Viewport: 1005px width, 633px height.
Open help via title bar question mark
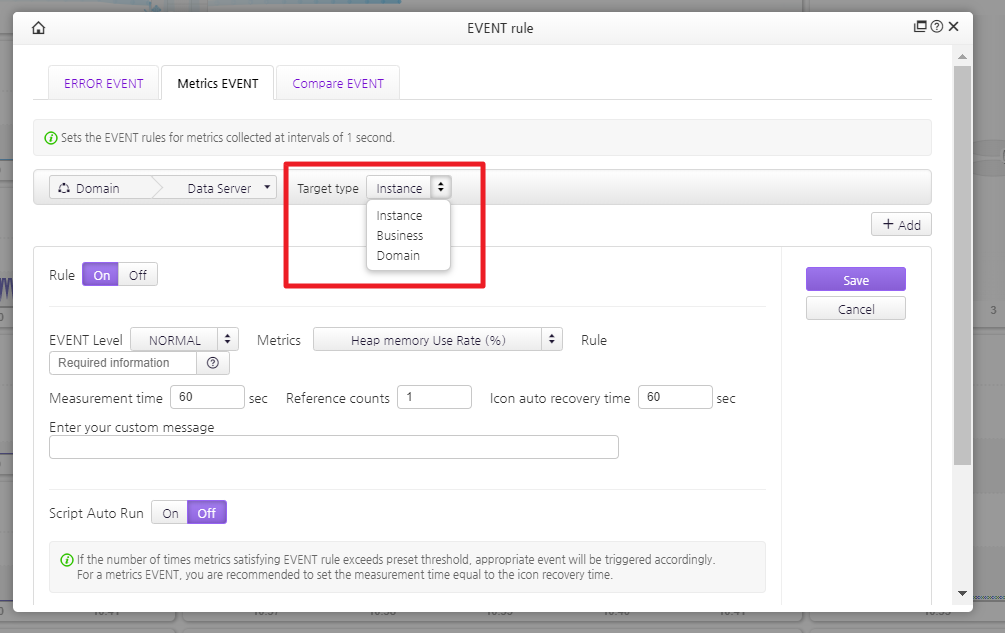937,28
